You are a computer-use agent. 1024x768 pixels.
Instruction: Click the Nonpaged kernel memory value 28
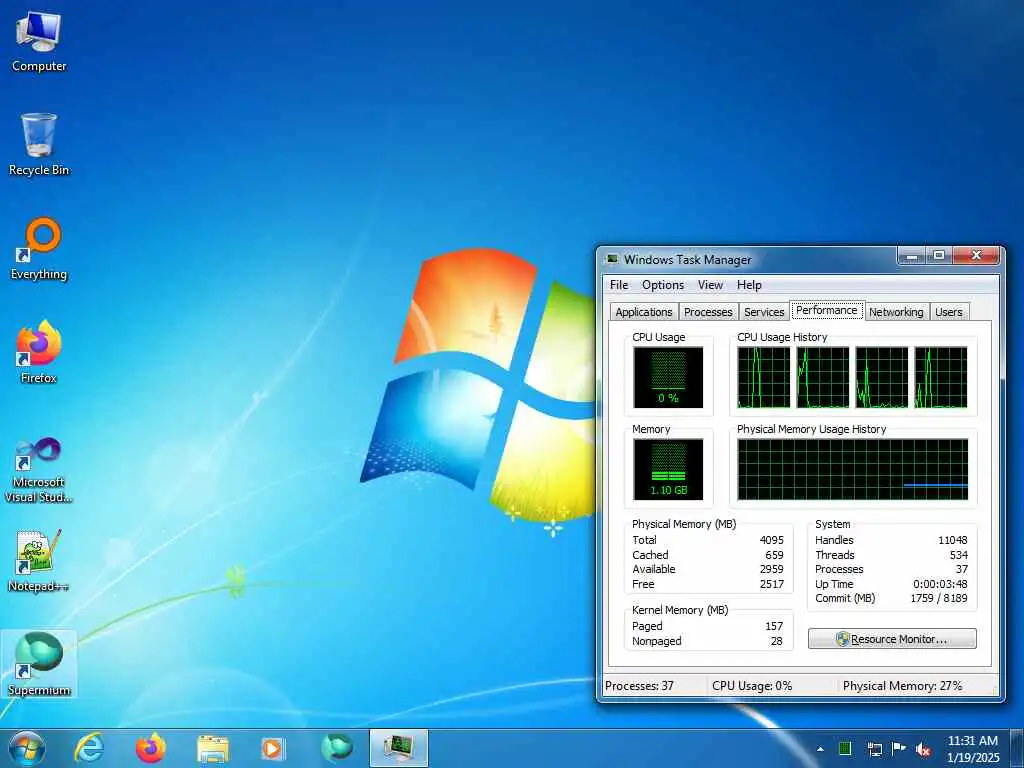point(776,641)
